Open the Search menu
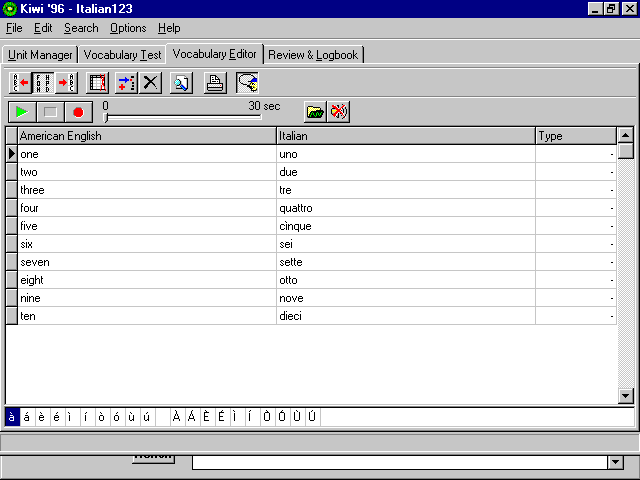This screenshot has width=640, height=480. point(81,28)
